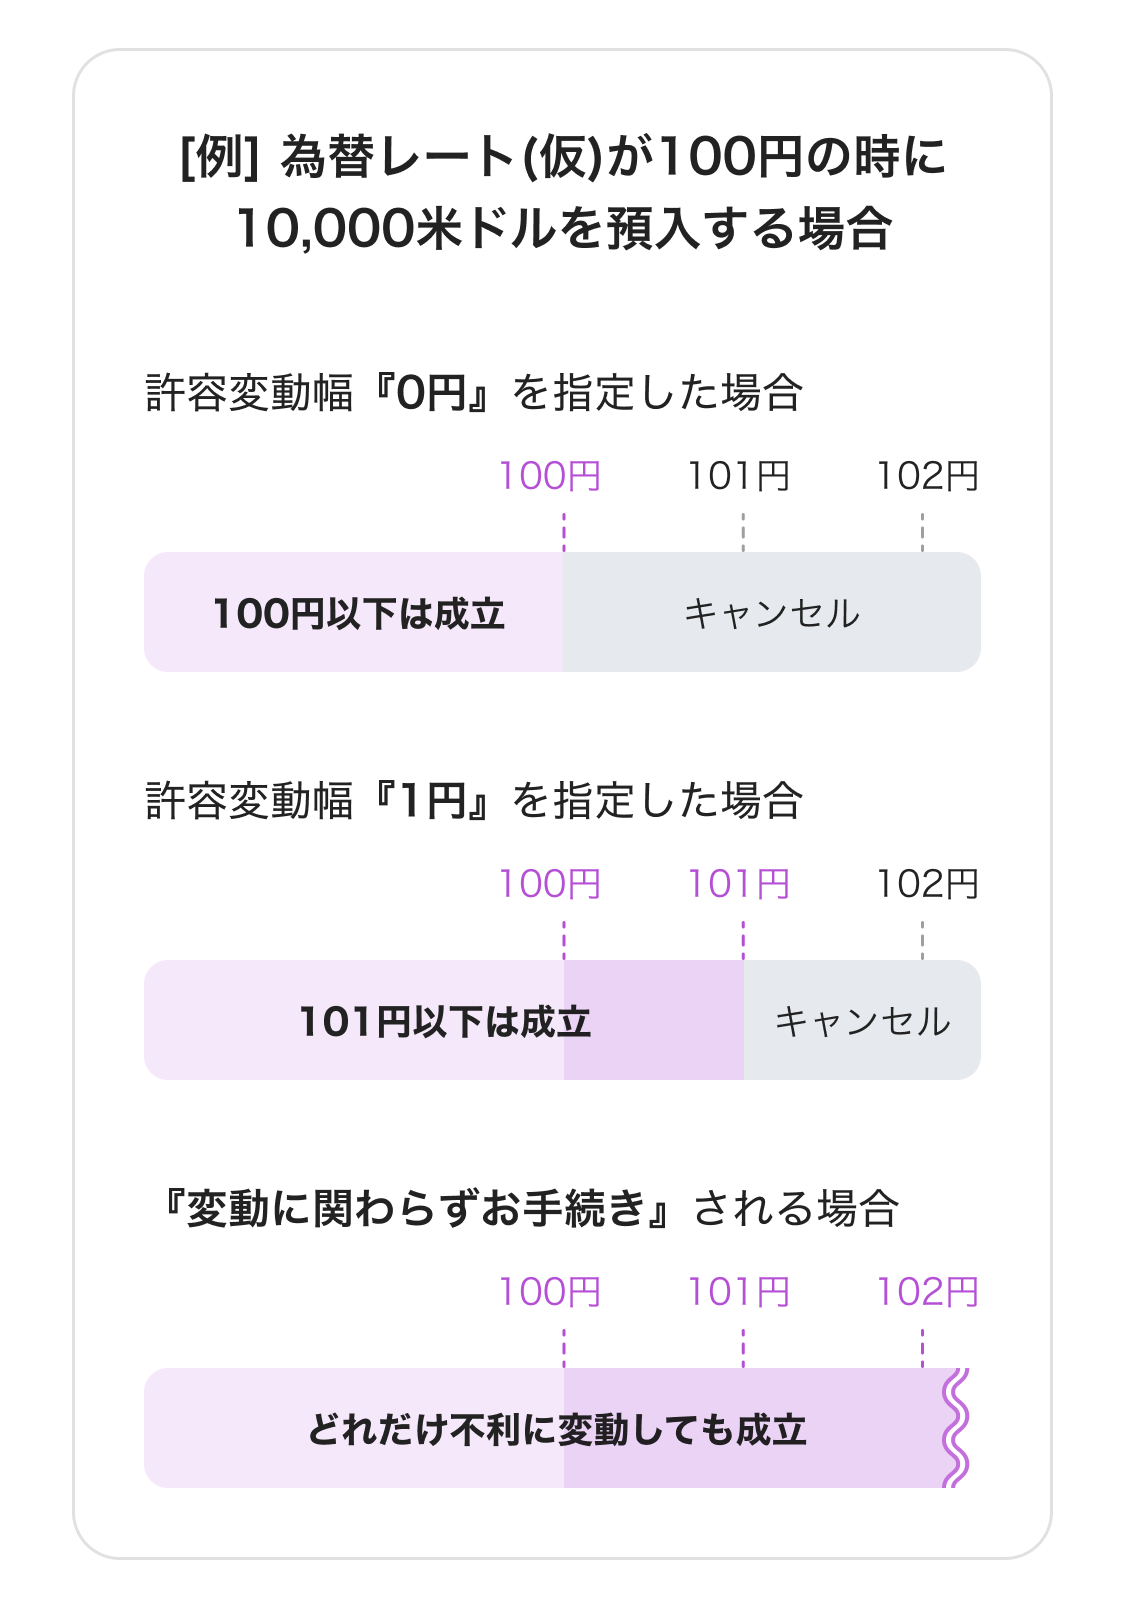Click the heading line 10,000米ドルを預入する場合
The height and width of the screenshot is (1610, 1125).
[563, 229]
